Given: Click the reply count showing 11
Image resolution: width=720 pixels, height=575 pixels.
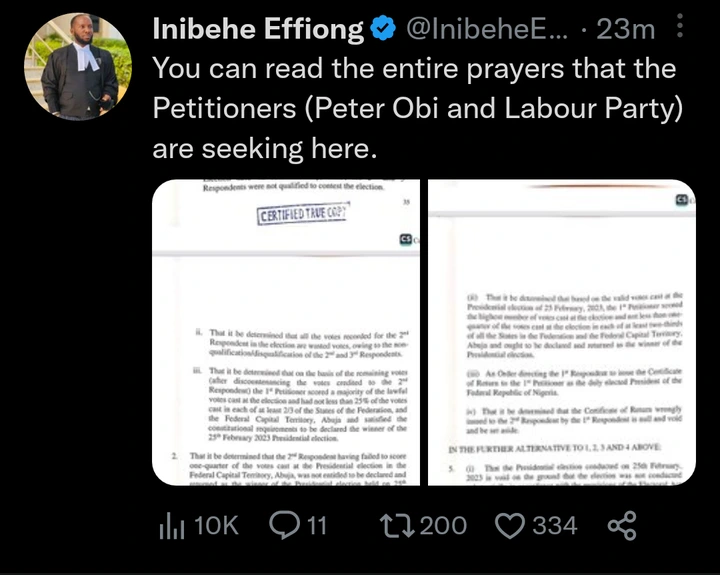Looking at the screenshot, I should tap(317, 525).
